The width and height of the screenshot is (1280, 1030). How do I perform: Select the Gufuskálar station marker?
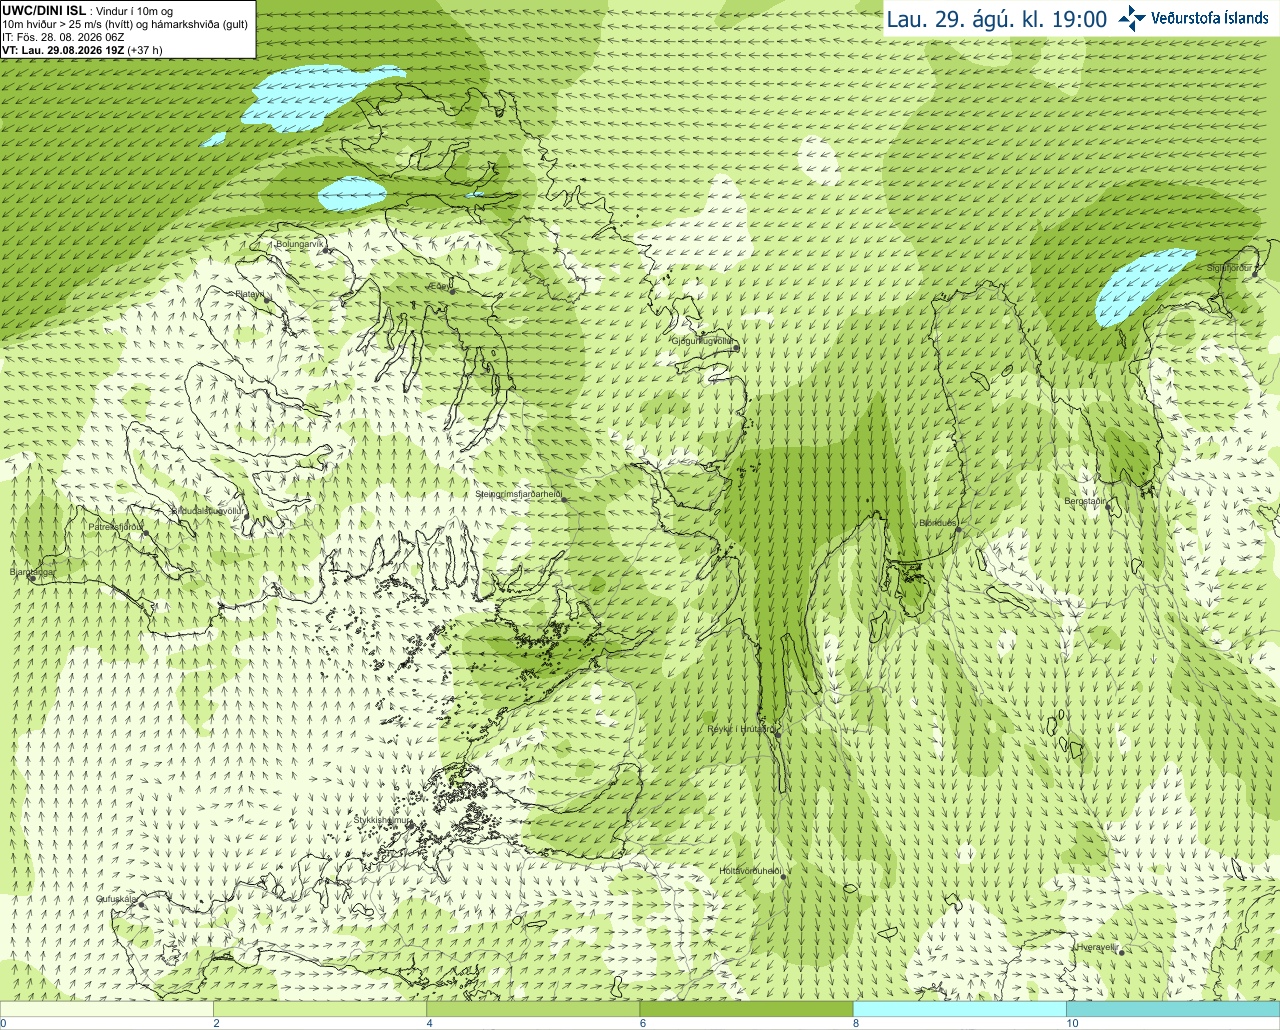click(x=142, y=904)
